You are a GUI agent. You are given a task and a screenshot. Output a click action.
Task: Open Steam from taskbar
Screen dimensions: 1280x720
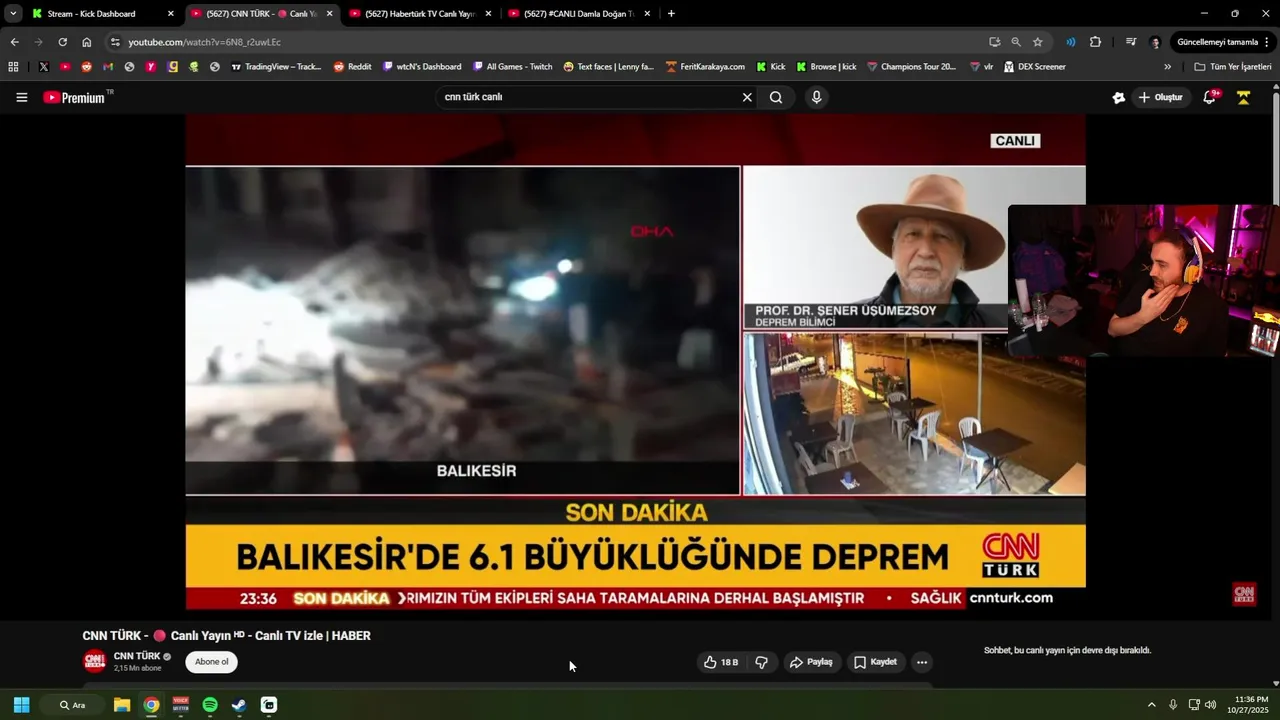(239, 705)
